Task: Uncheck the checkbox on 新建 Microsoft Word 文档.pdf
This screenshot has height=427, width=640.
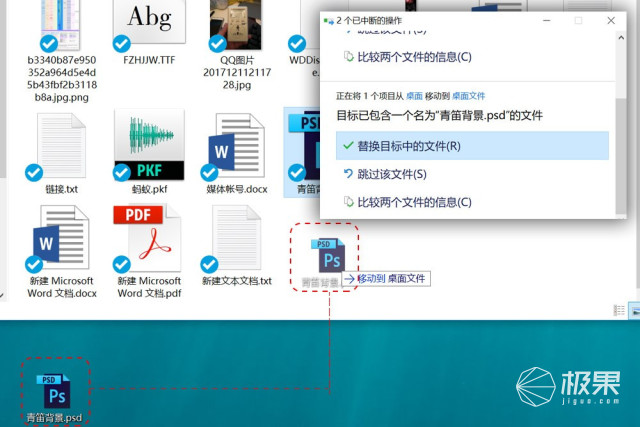Action: 122,265
